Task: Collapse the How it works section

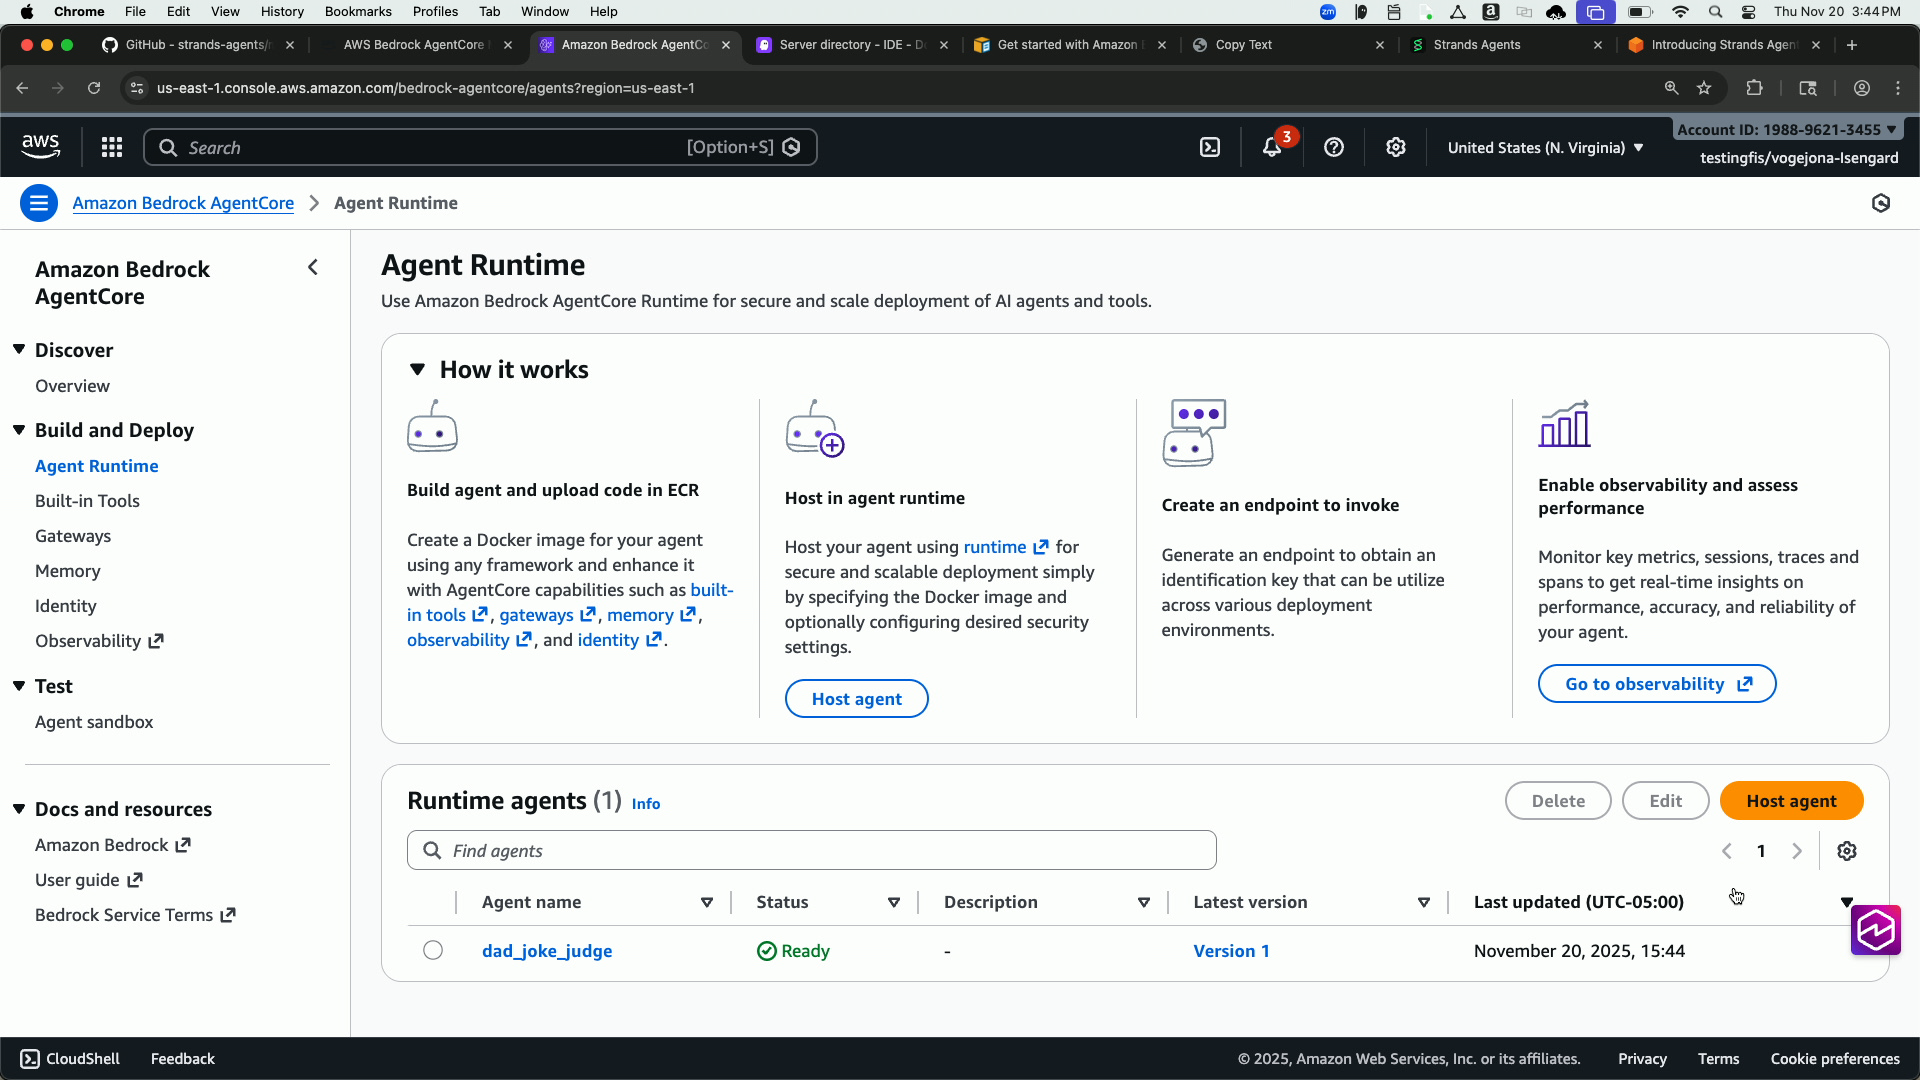Action: click(x=418, y=369)
